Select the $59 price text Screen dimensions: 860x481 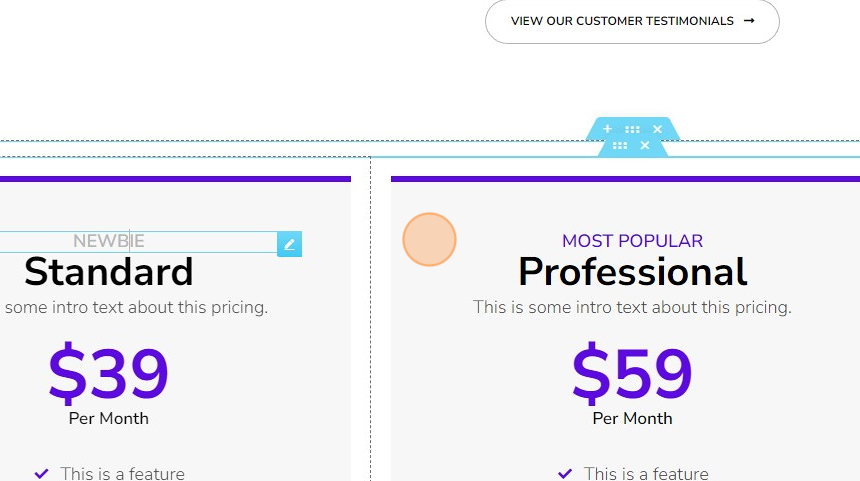[632, 372]
